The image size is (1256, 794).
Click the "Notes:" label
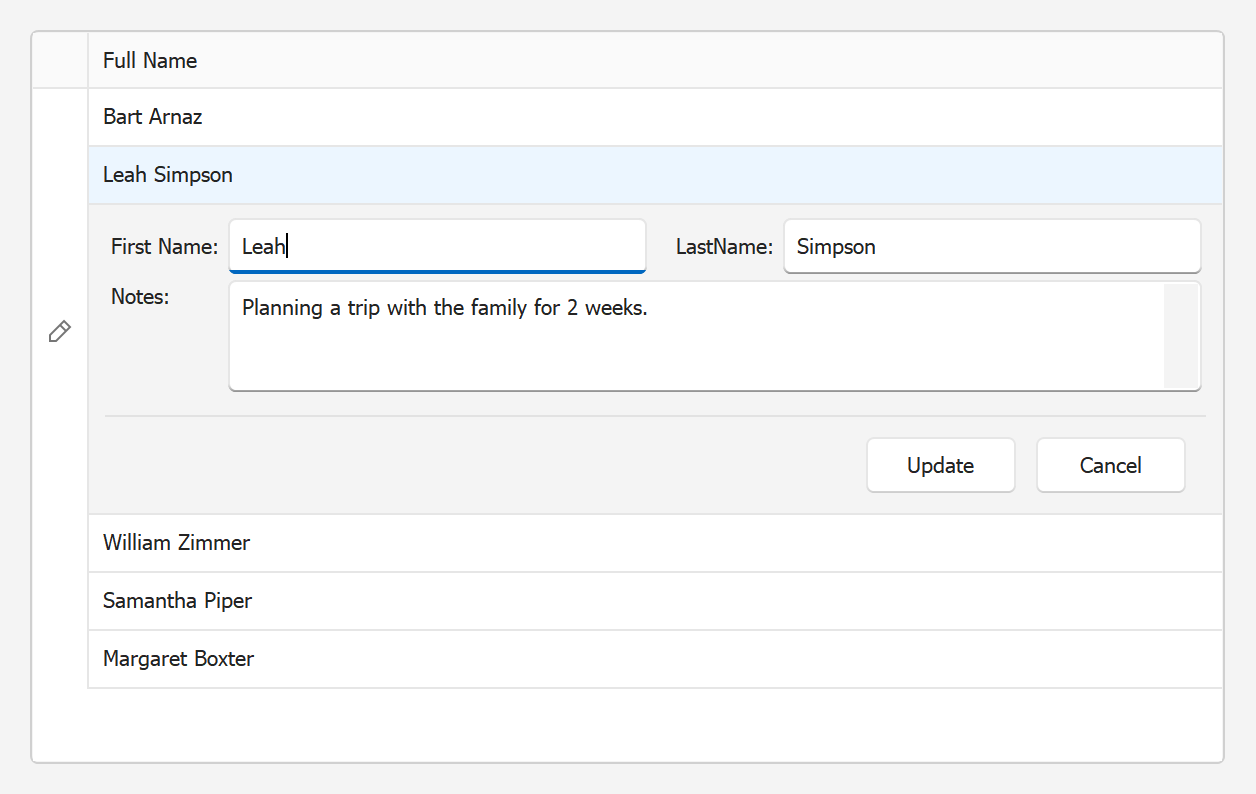tap(140, 297)
